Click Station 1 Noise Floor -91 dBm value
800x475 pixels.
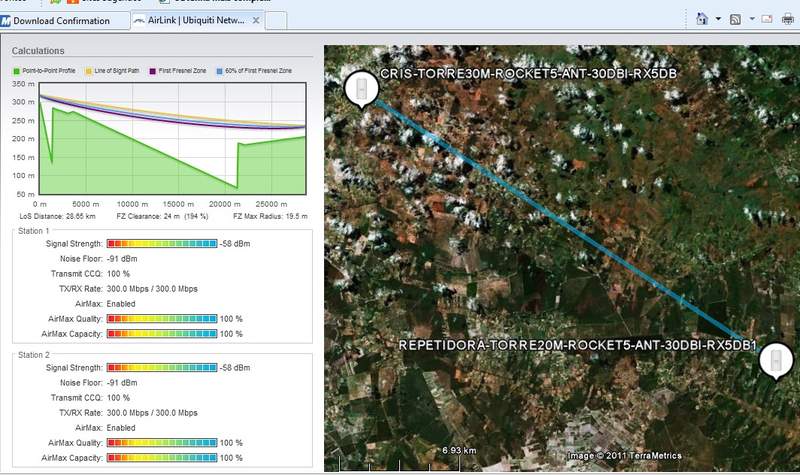pos(122,259)
